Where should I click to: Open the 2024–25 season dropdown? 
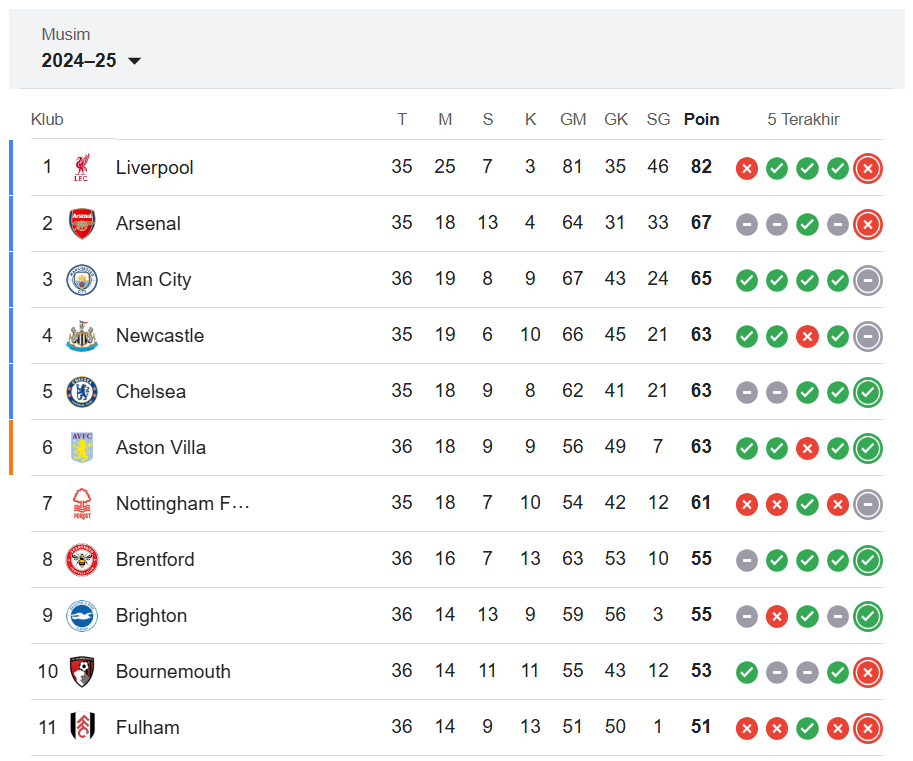coord(91,61)
